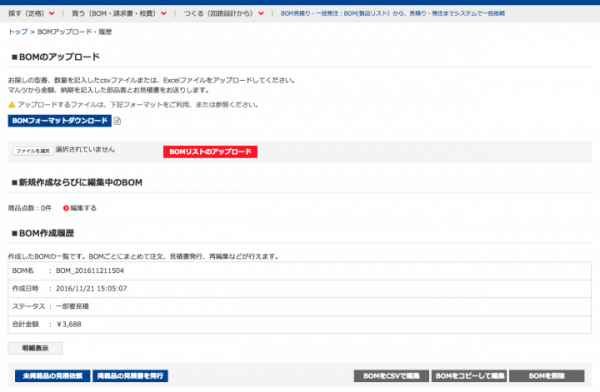Image resolution: width=600 pixels, height=392 pixels.
Task: Click status value 一部要見積
Action: click(x=72, y=306)
